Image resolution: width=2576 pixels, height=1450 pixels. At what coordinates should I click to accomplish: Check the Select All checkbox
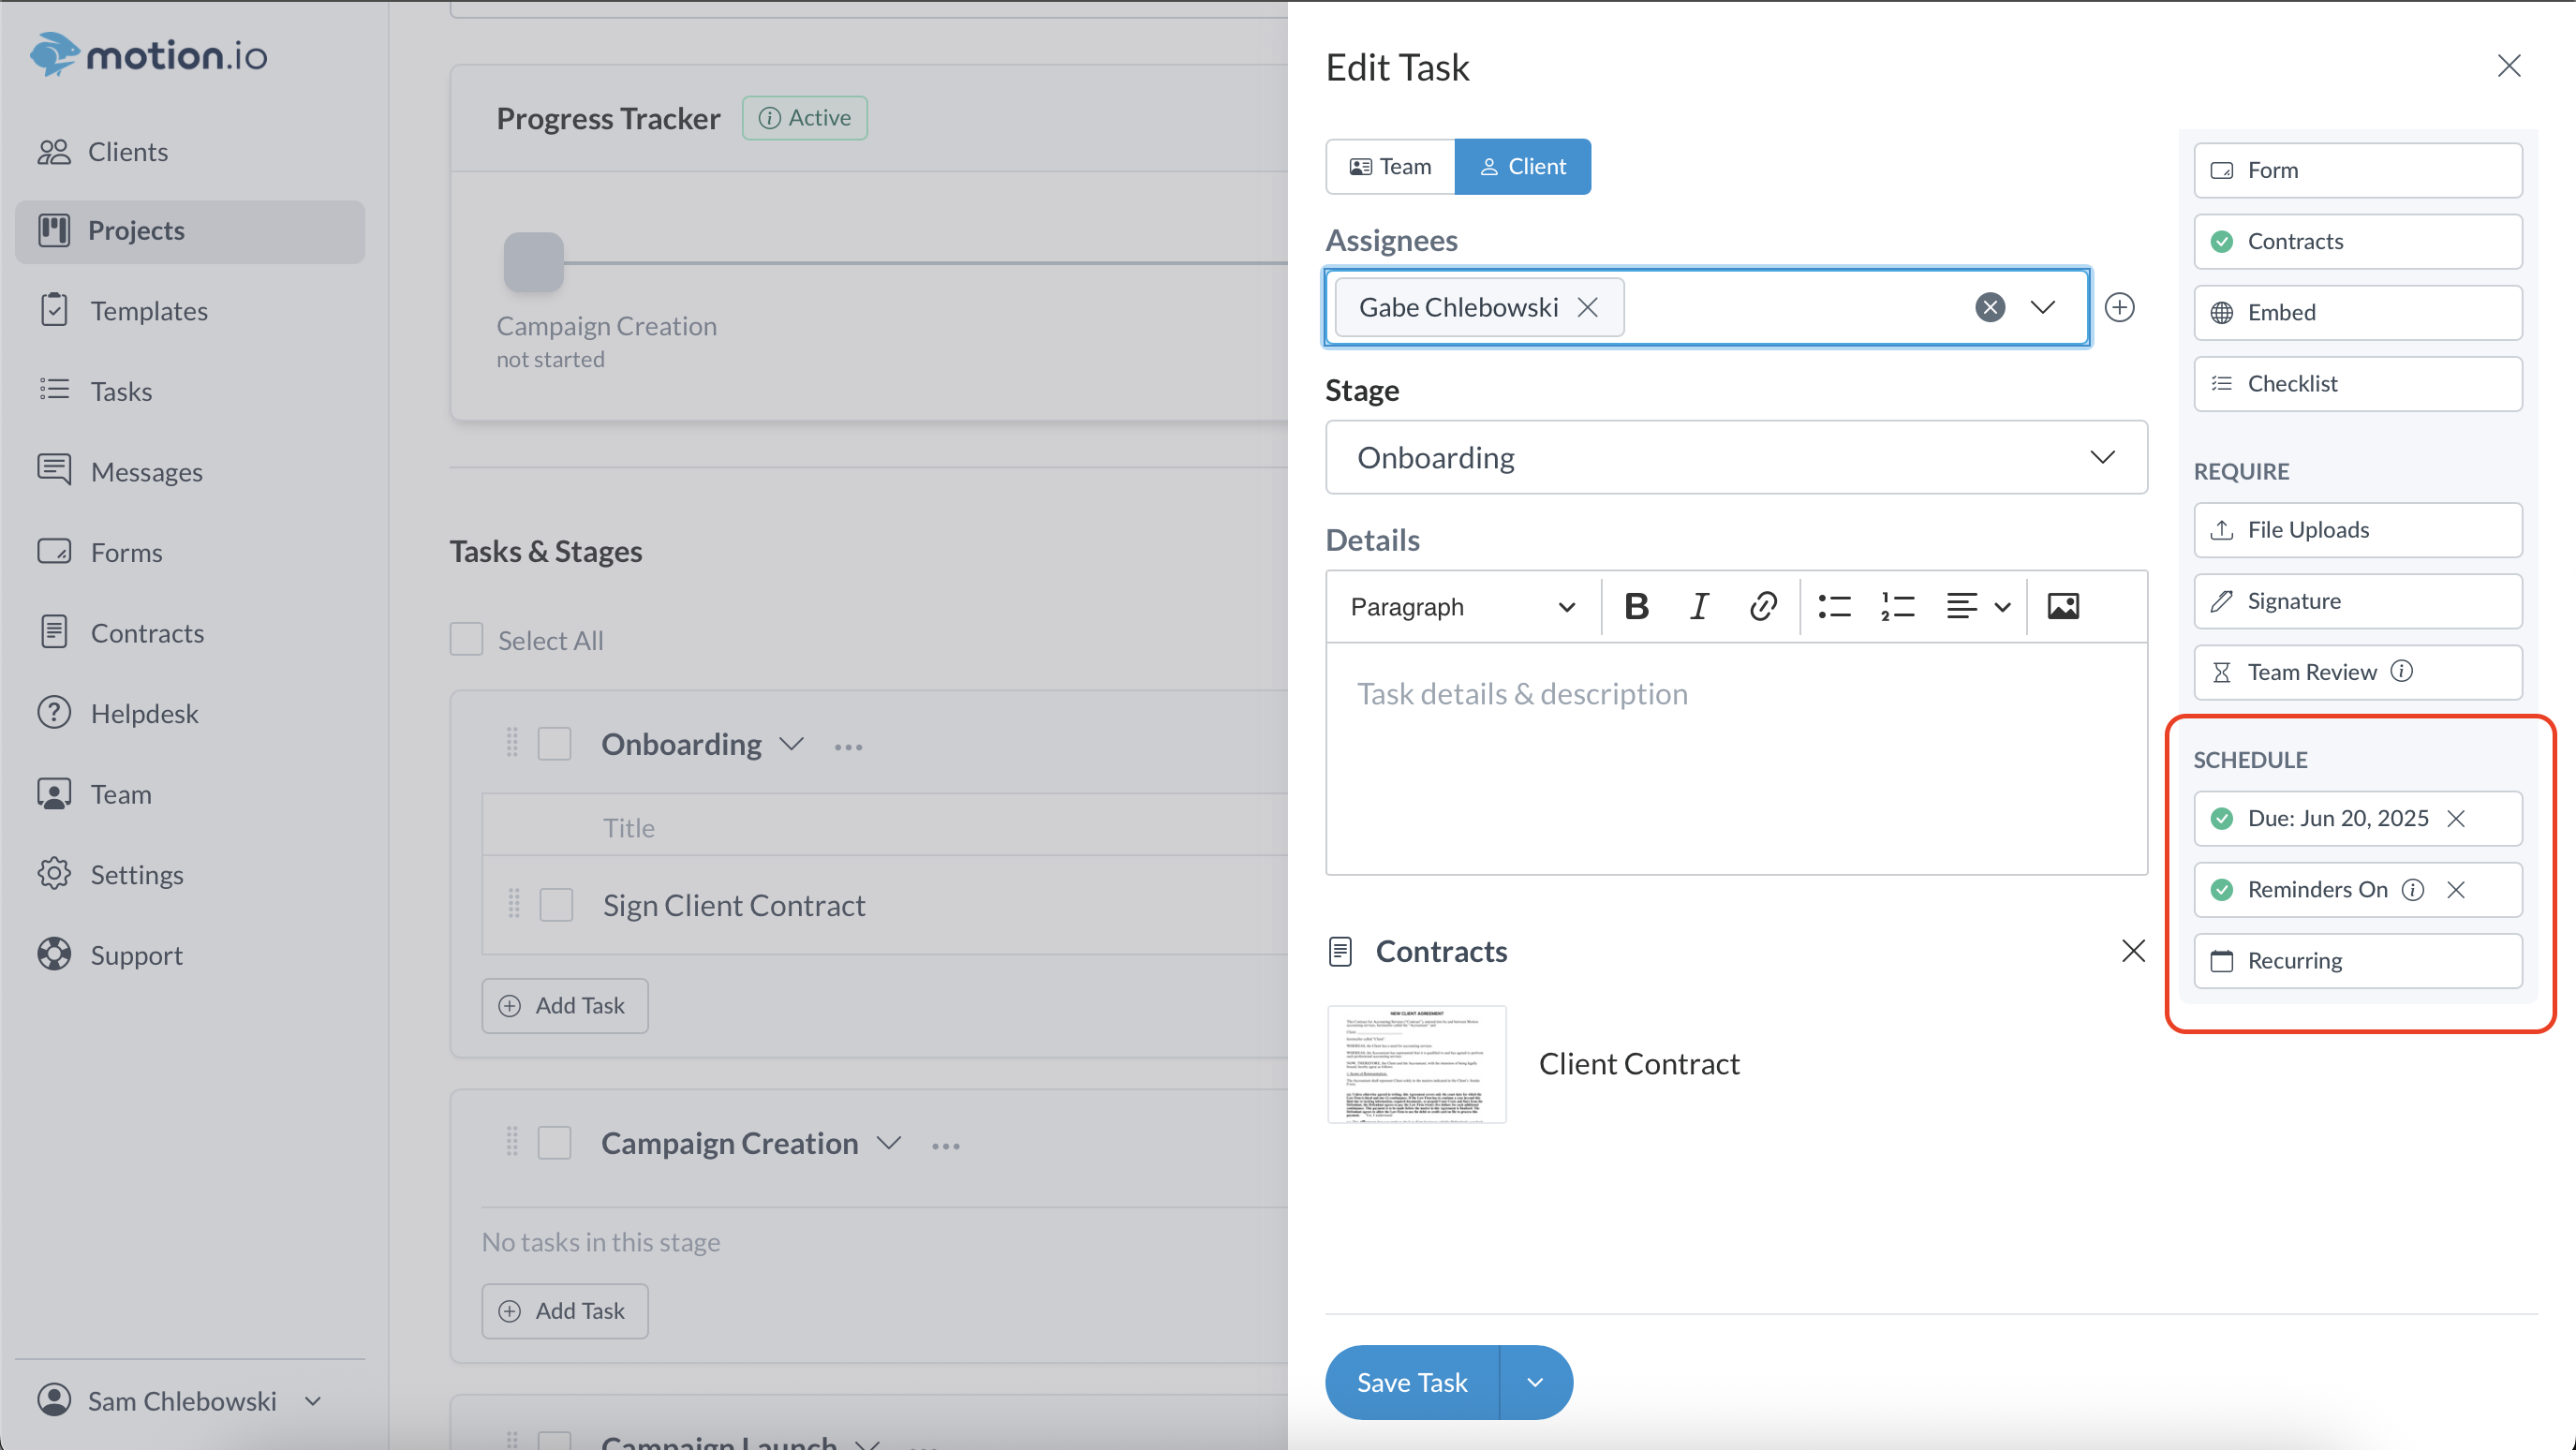click(x=466, y=640)
